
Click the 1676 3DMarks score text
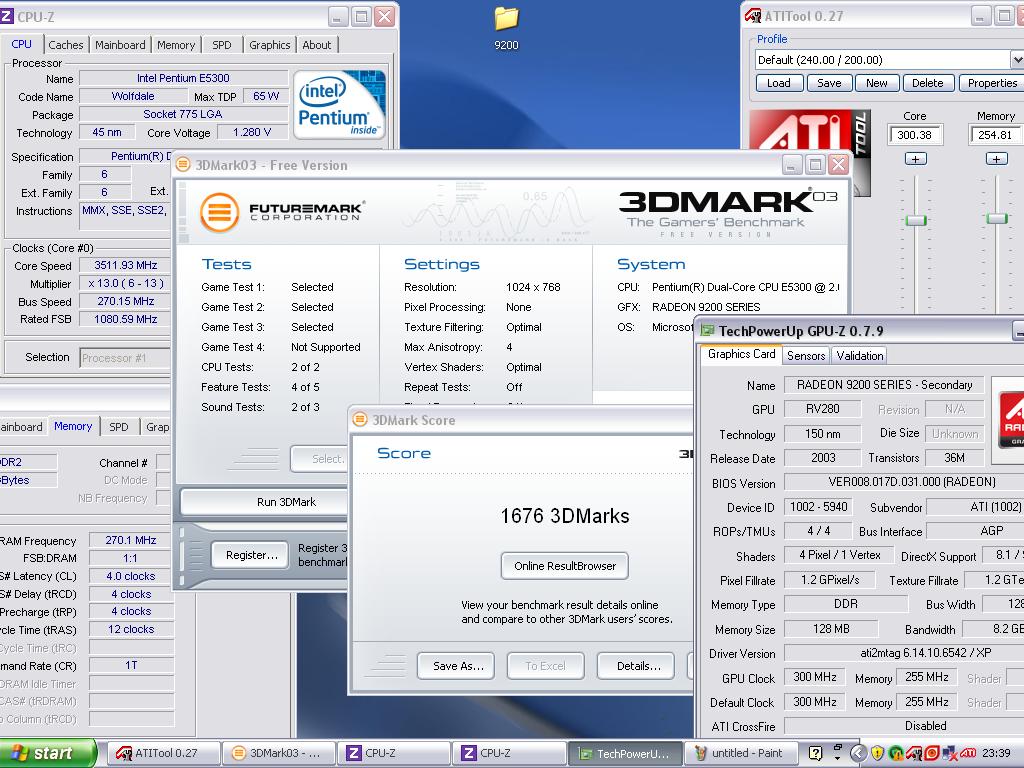pos(565,516)
